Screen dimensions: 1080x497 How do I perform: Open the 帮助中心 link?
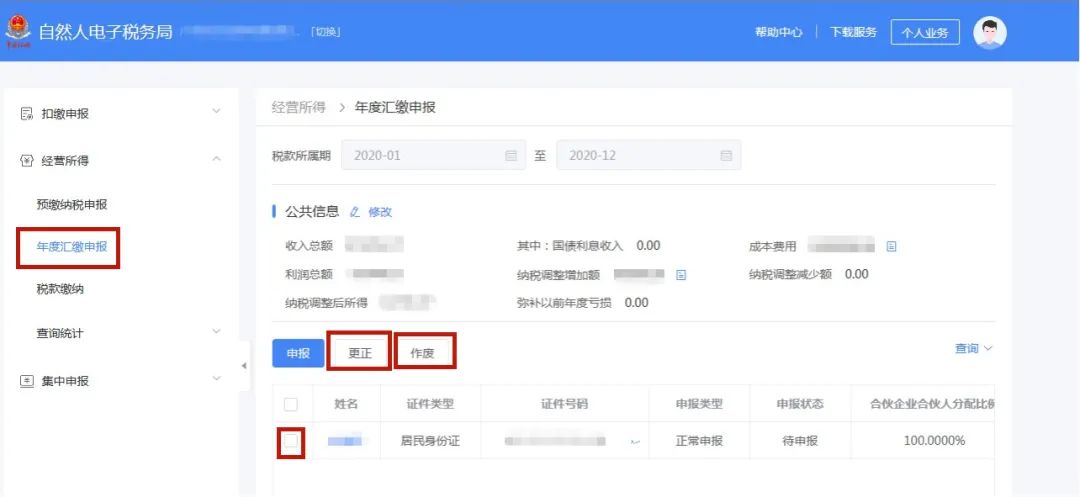(778, 32)
